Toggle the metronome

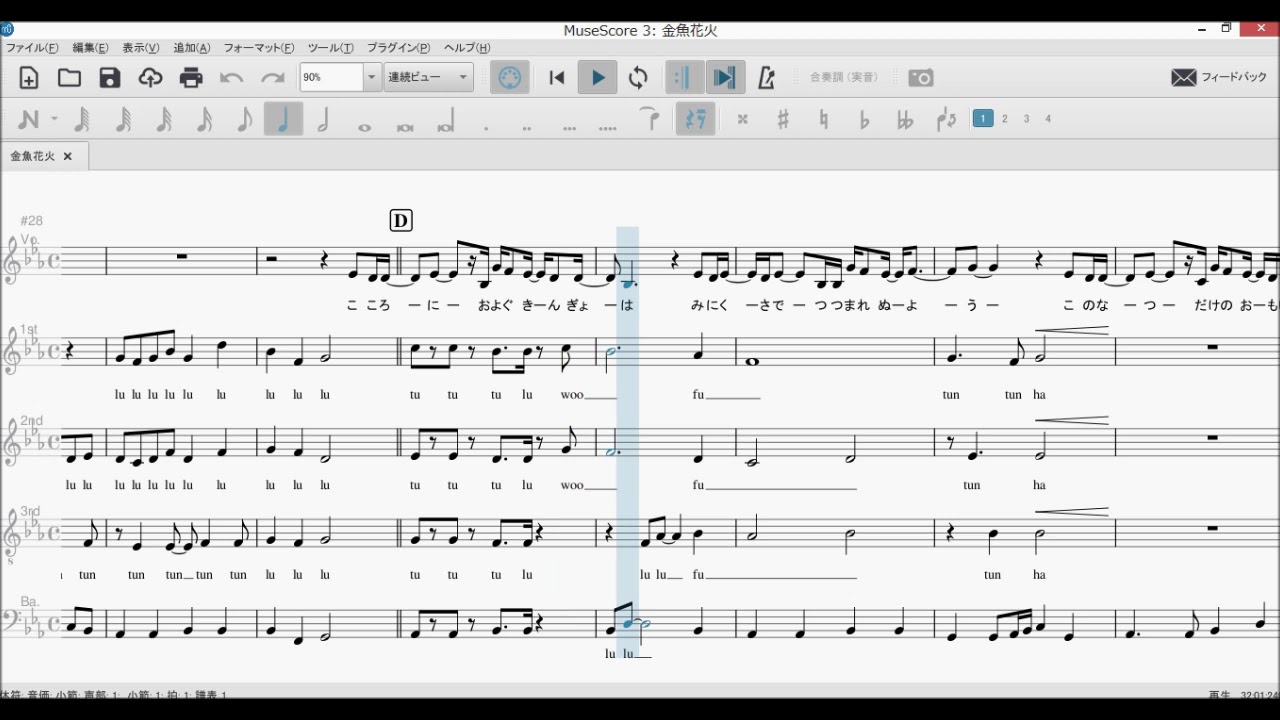coord(767,78)
